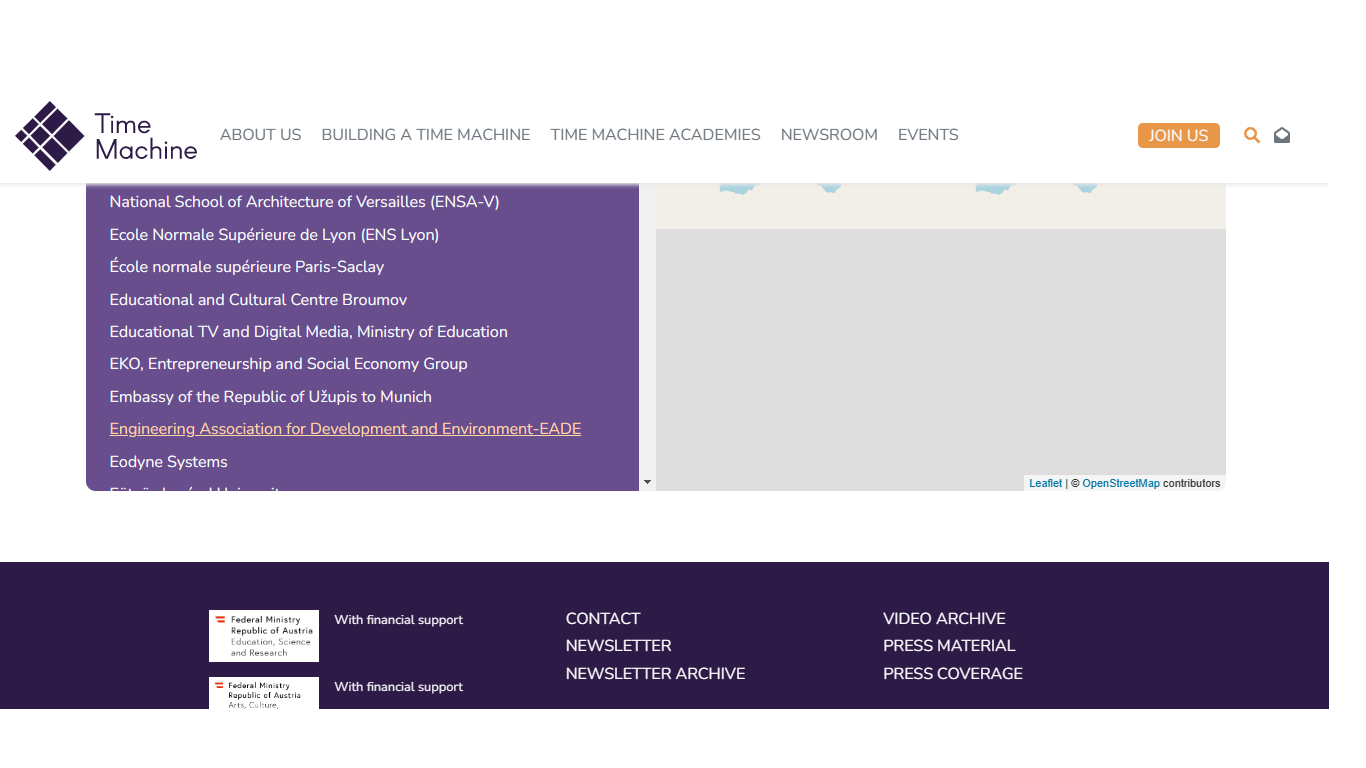Click the Time Machine logo
This screenshot has width=1366, height=768.
click(x=106, y=136)
